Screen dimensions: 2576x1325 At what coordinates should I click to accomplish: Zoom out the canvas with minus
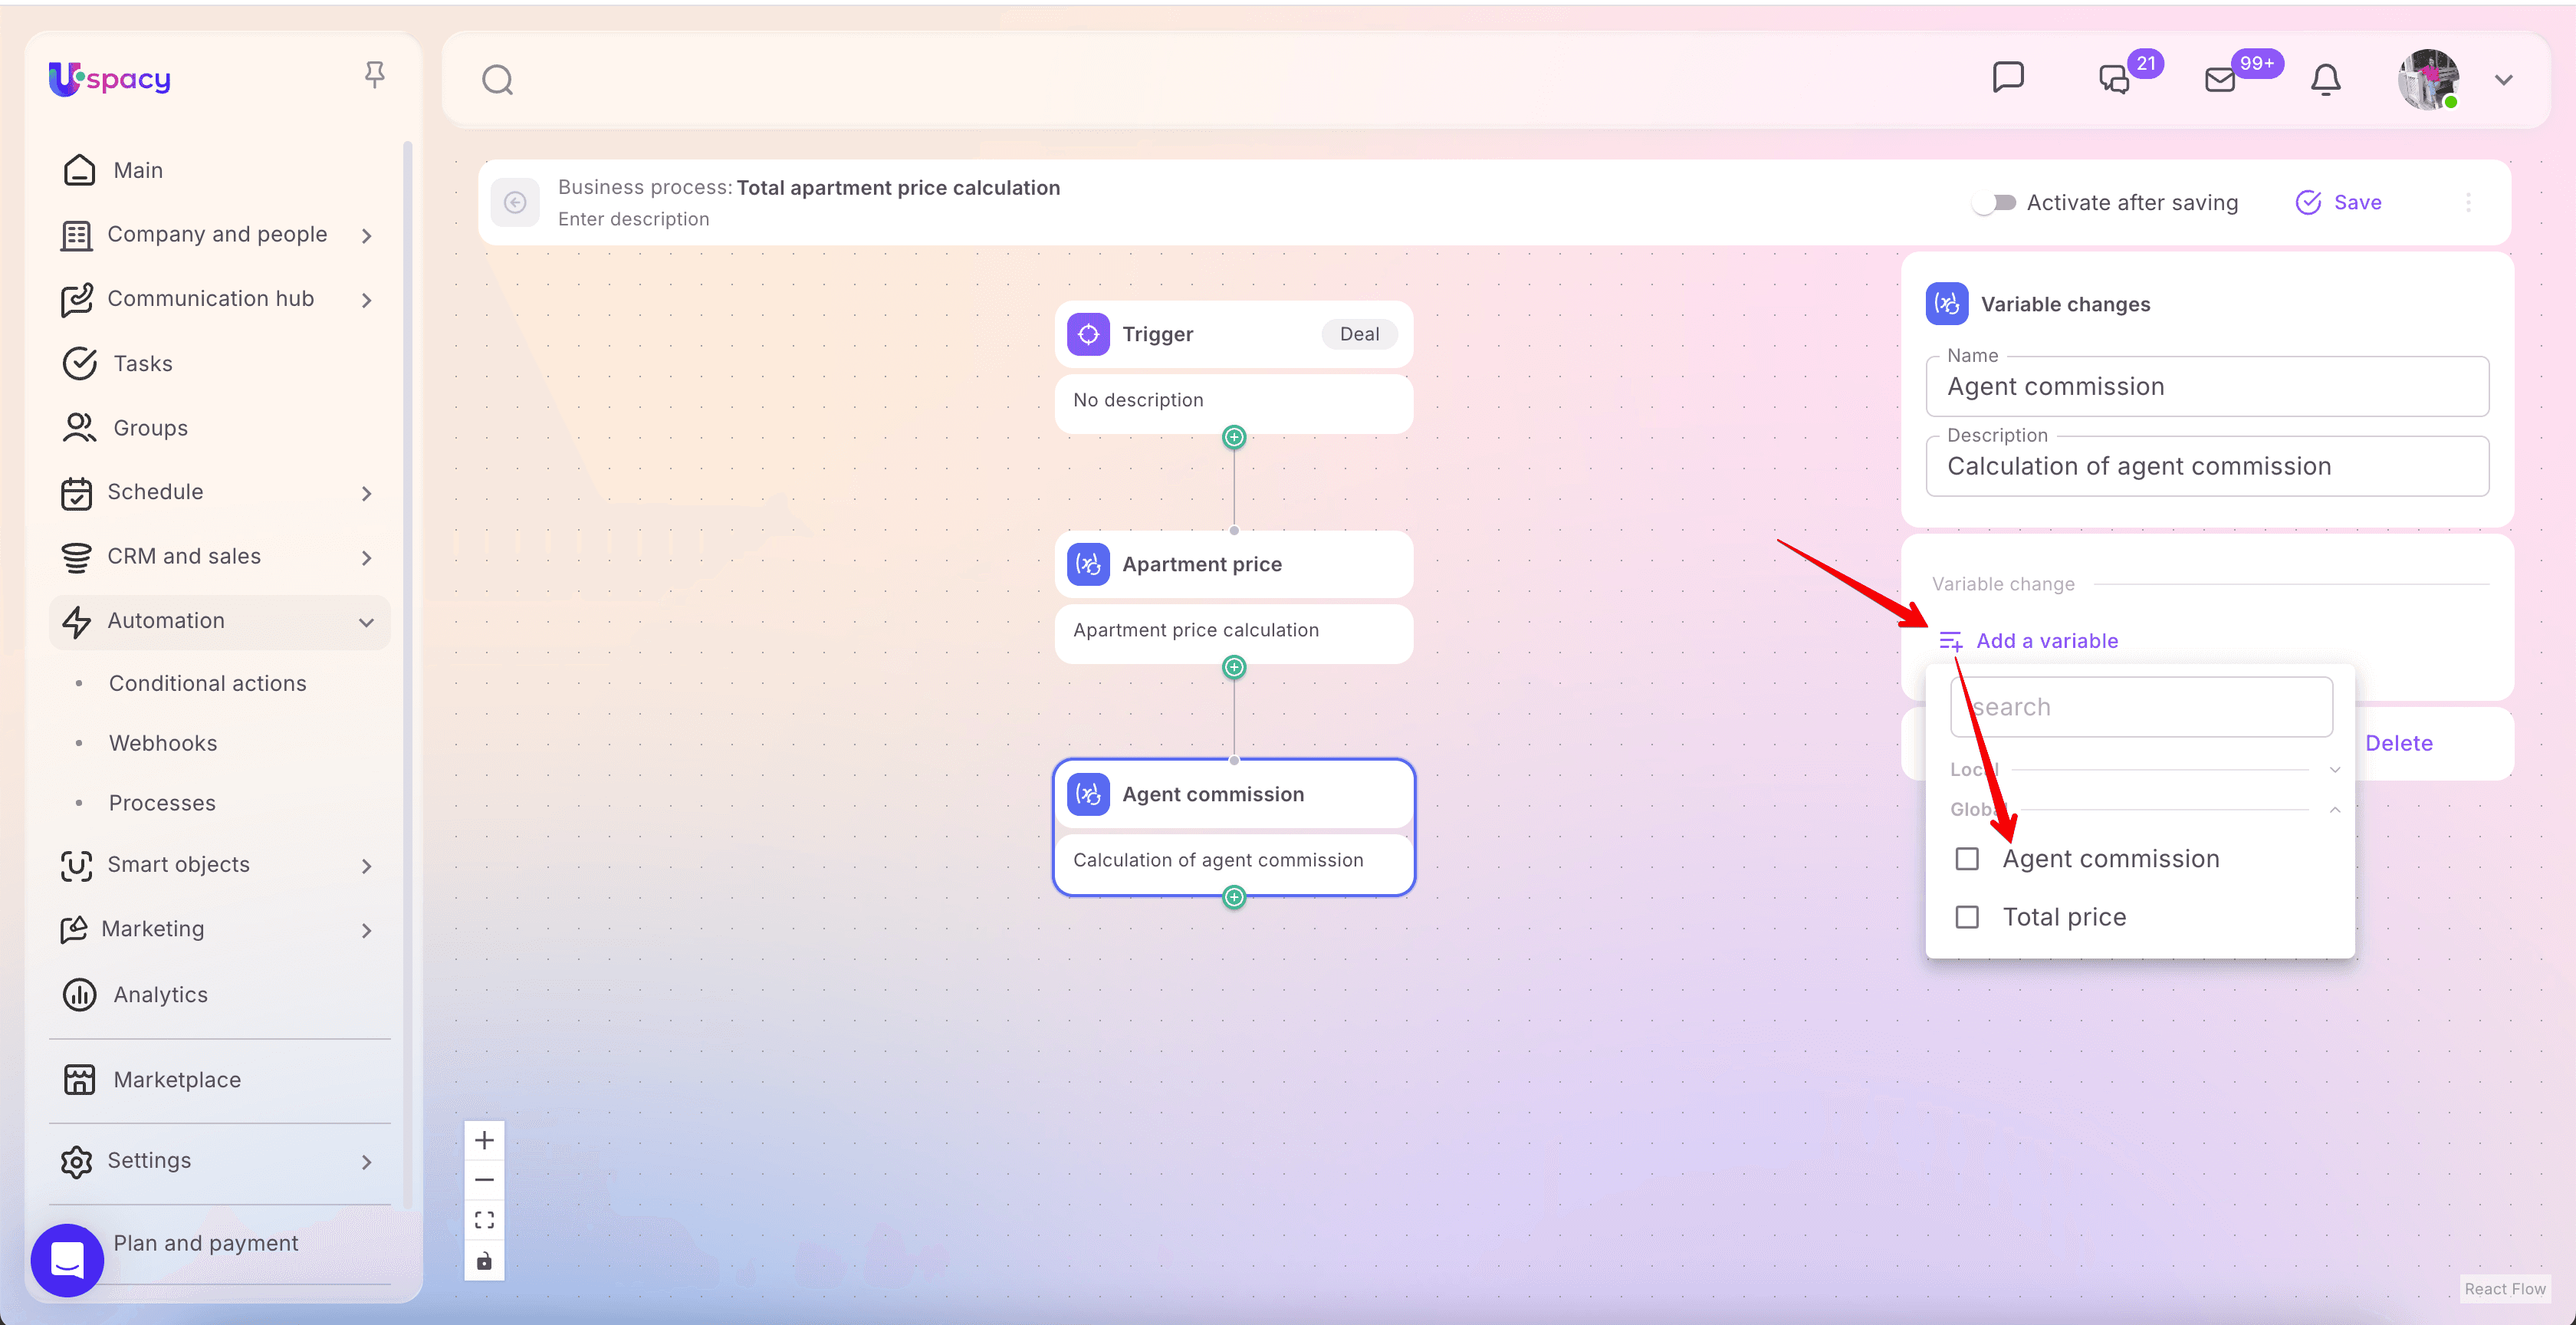coord(484,1180)
